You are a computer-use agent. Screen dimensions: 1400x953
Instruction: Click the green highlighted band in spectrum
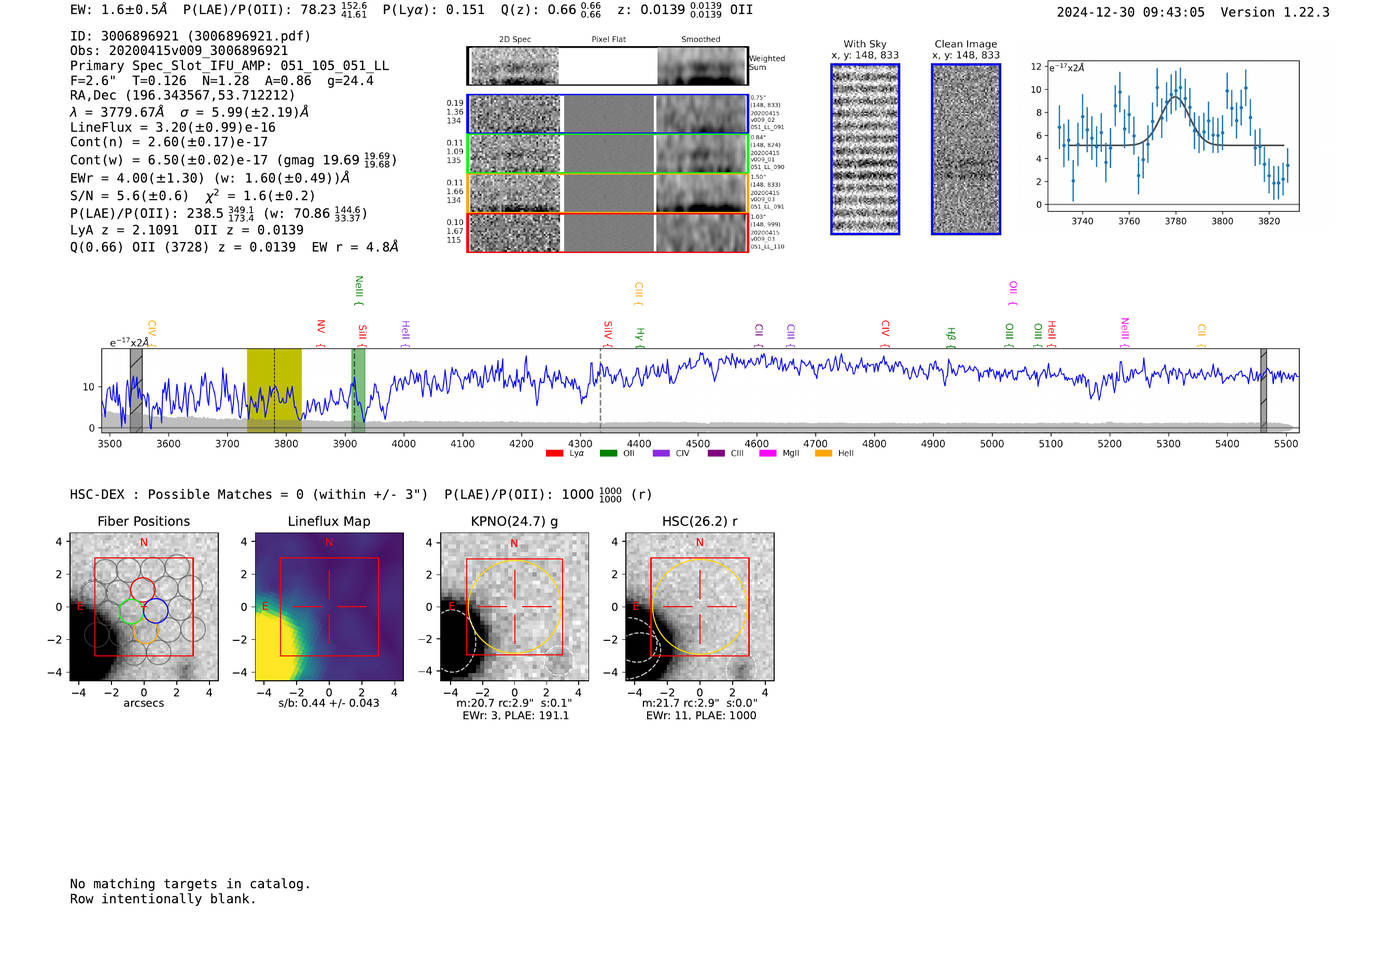pos(358,390)
